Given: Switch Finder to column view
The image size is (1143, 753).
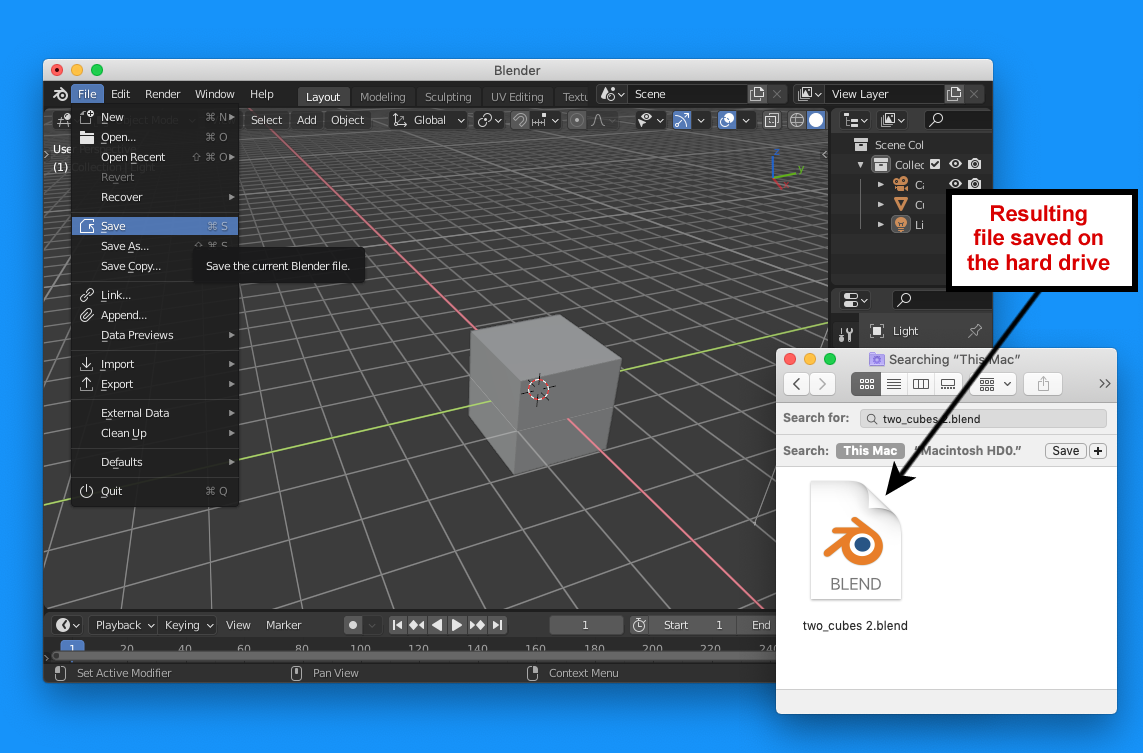Looking at the screenshot, I should 921,383.
